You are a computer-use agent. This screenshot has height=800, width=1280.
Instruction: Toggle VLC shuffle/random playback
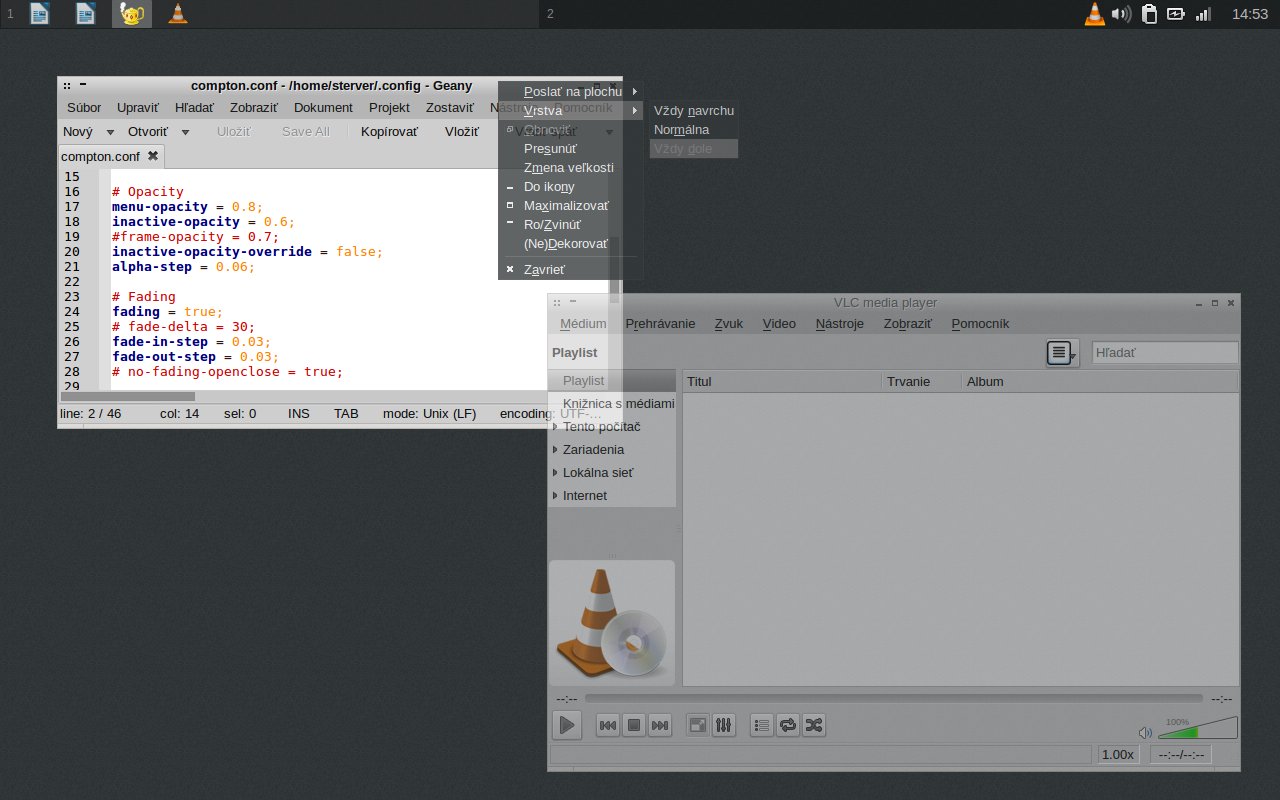click(x=814, y=726)
